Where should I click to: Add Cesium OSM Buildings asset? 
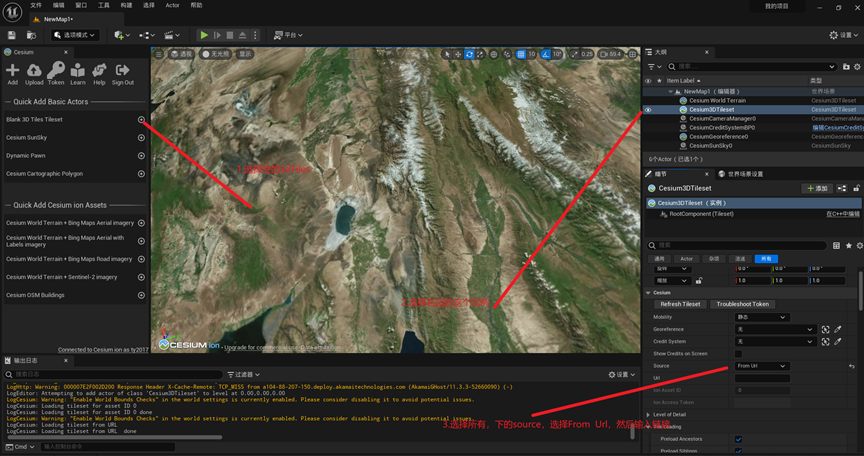tap(141, 295)
